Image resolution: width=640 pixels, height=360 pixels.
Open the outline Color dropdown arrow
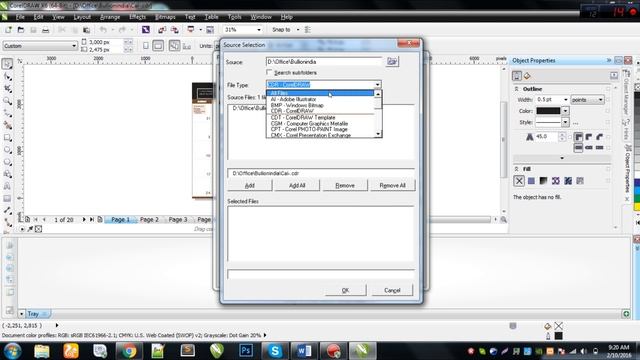pos(565,111)
